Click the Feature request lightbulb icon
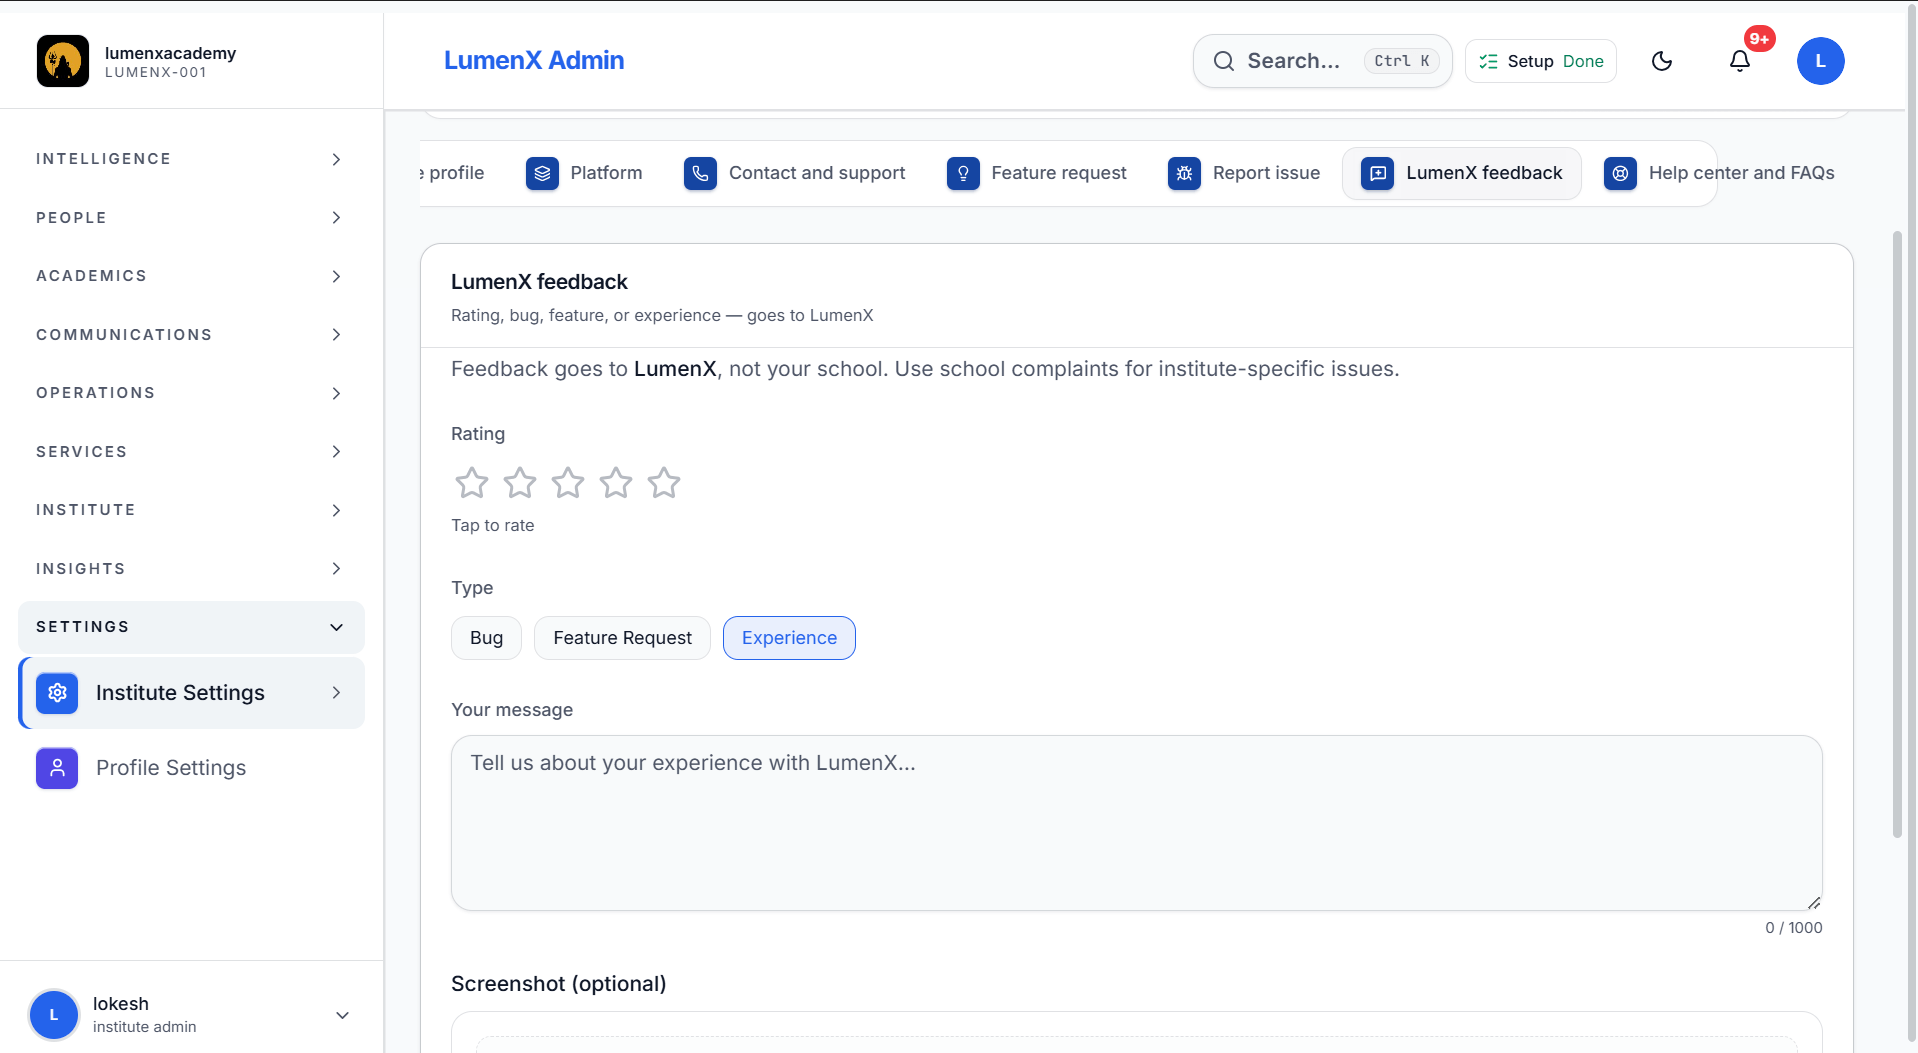The image size is (1918, 1053). point(963,173)
